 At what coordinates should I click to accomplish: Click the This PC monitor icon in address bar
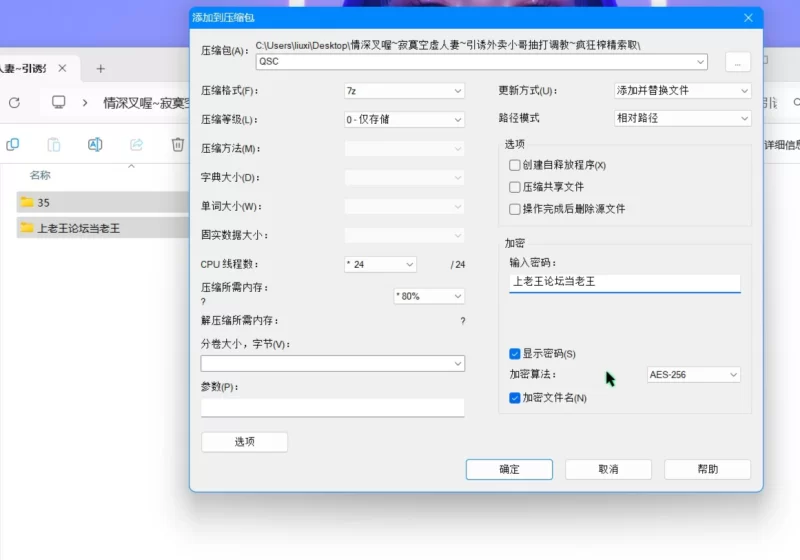(59, 102)
